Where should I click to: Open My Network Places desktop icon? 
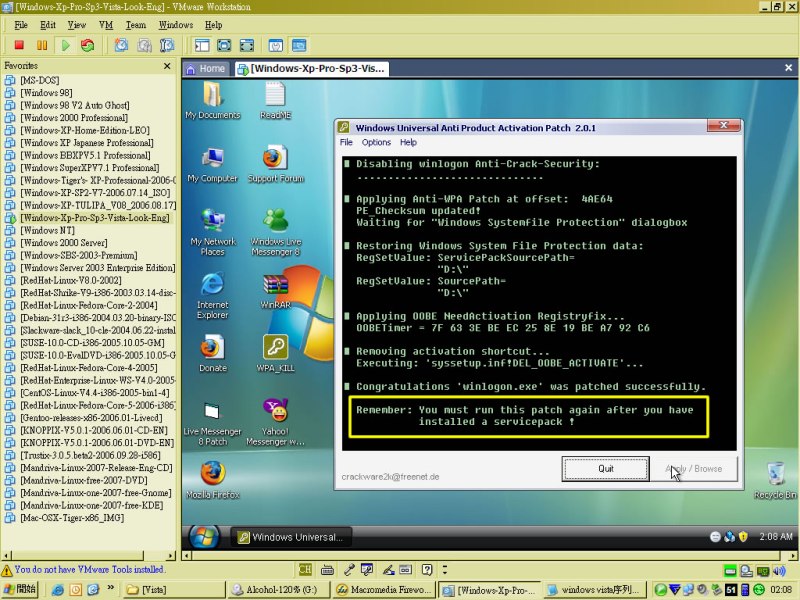[x=213, y=232]
